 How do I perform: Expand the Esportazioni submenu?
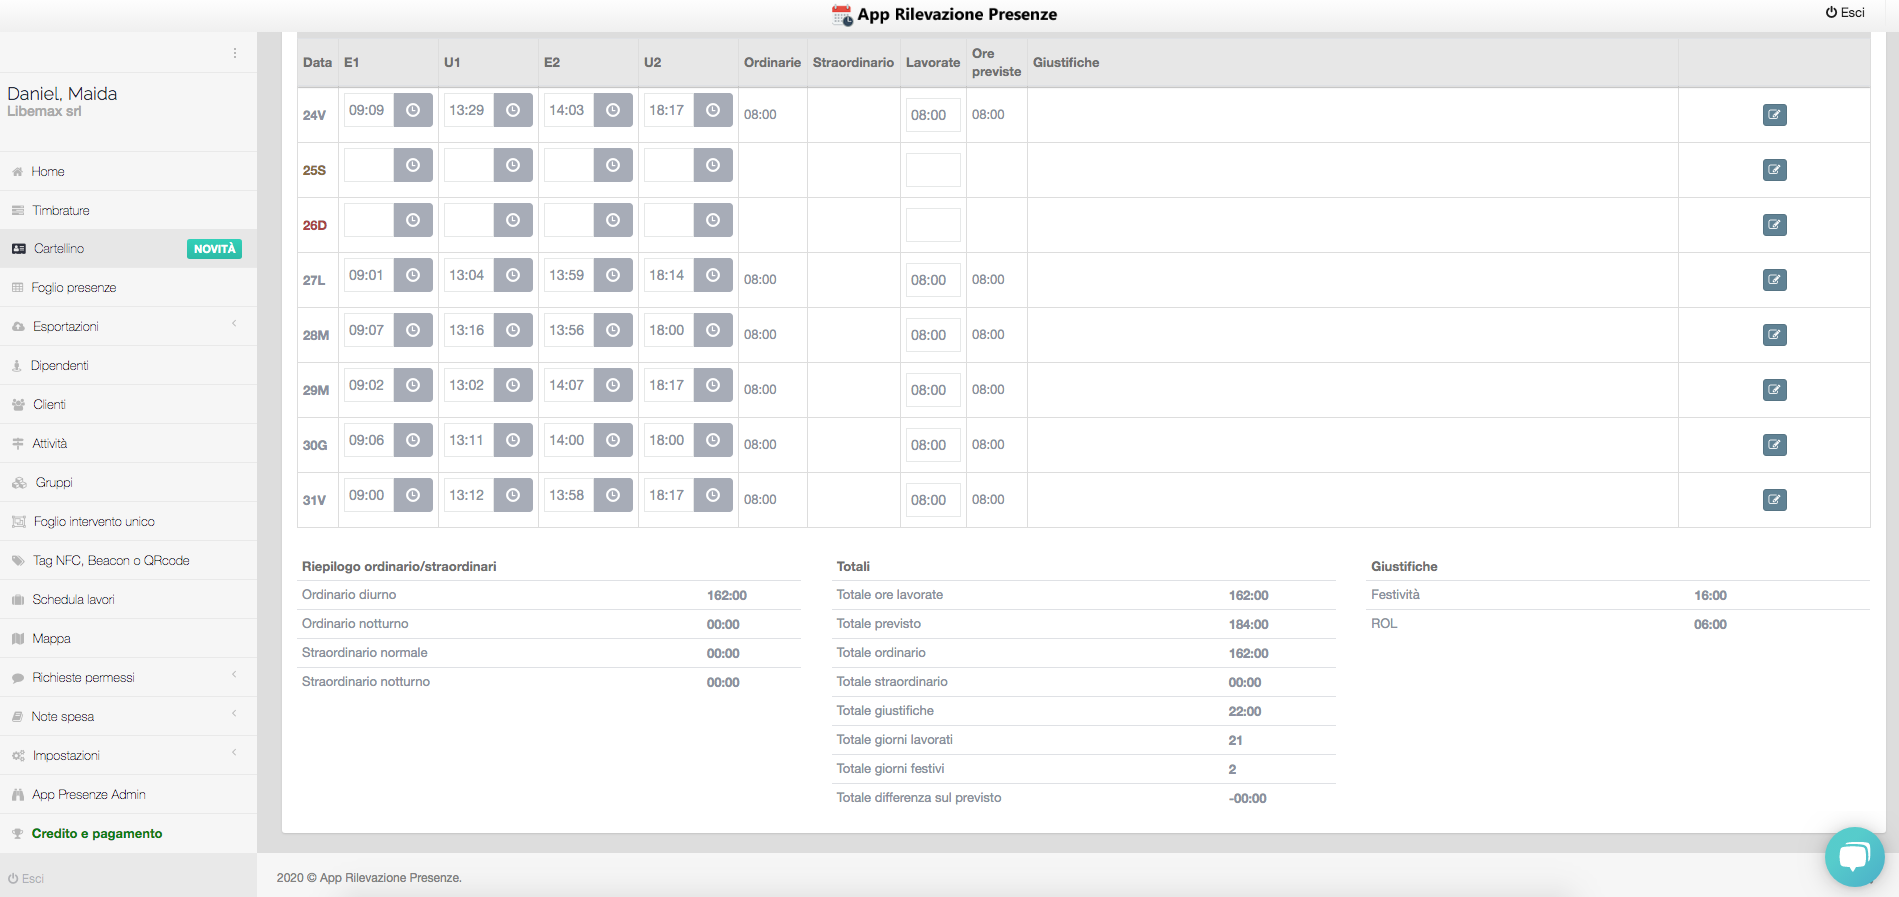[128, 326]
